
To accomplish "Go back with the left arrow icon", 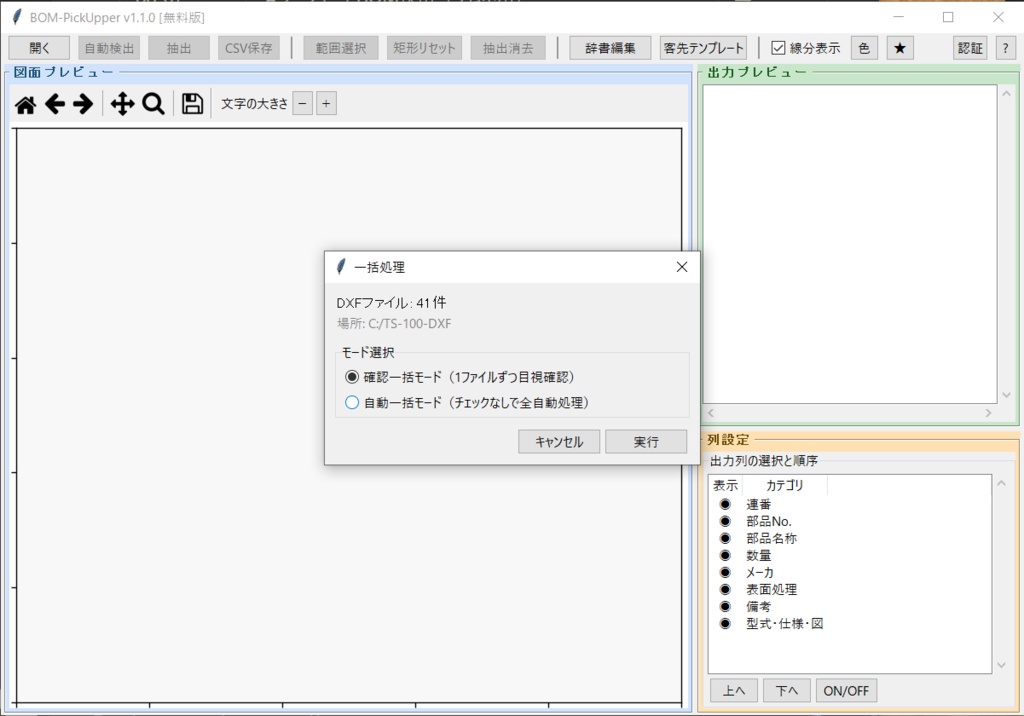I will tap(55, 104).
